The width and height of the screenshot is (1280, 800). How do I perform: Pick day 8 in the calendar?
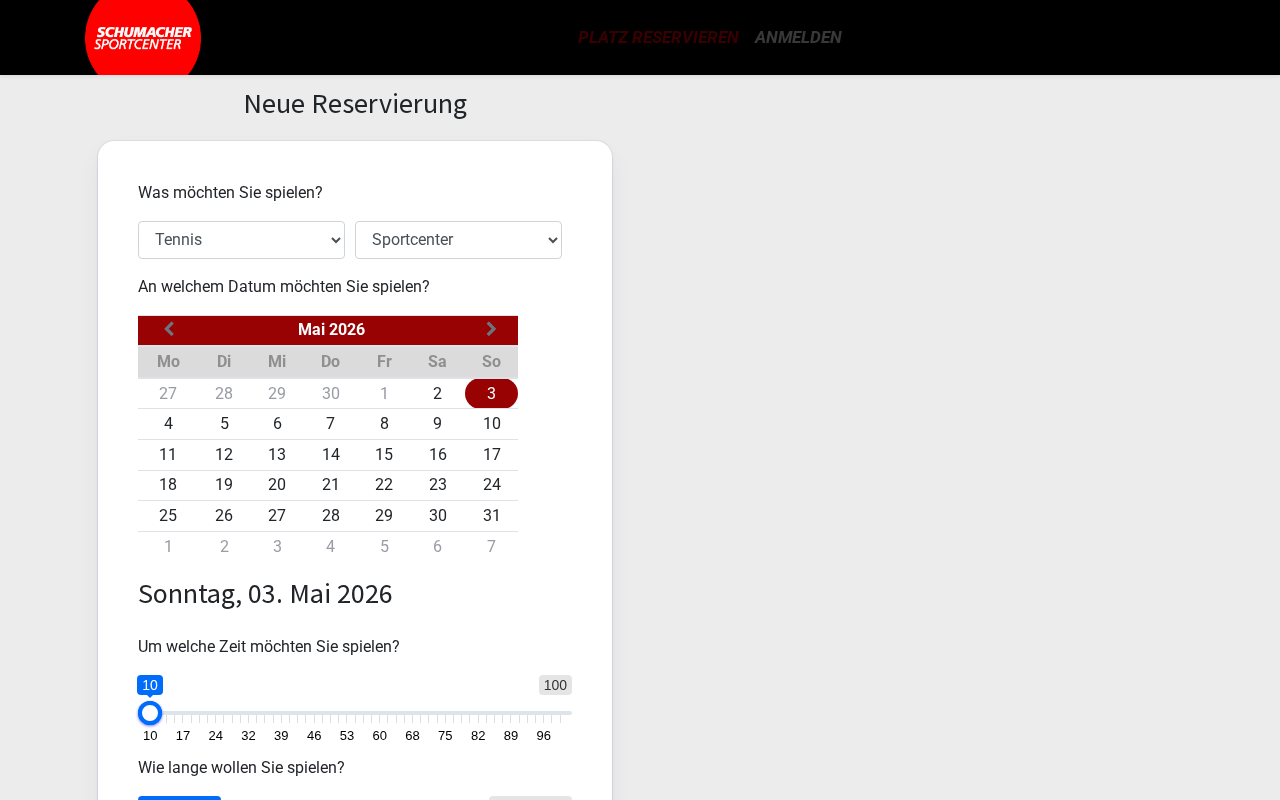click(x=384, y=424)
